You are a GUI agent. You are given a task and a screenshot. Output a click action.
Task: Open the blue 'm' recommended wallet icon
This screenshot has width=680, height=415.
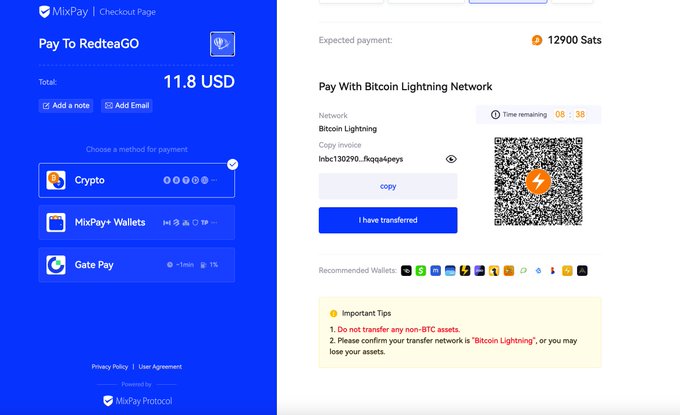[435, 271]
